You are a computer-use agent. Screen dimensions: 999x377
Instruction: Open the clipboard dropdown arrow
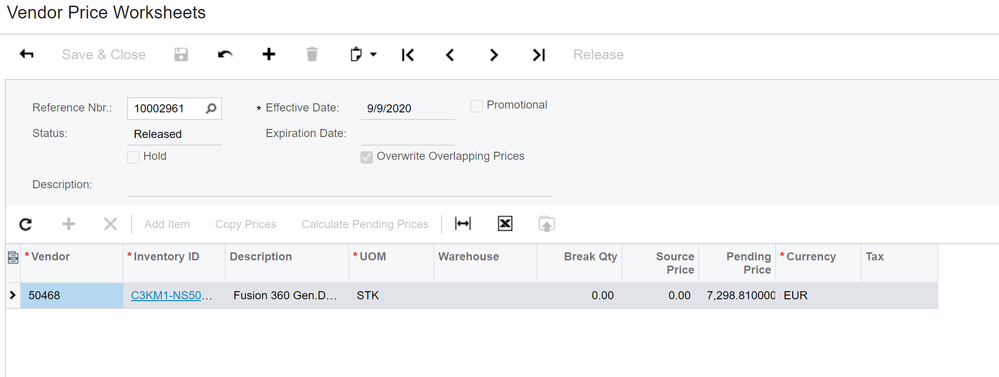[x=373, y=55]
